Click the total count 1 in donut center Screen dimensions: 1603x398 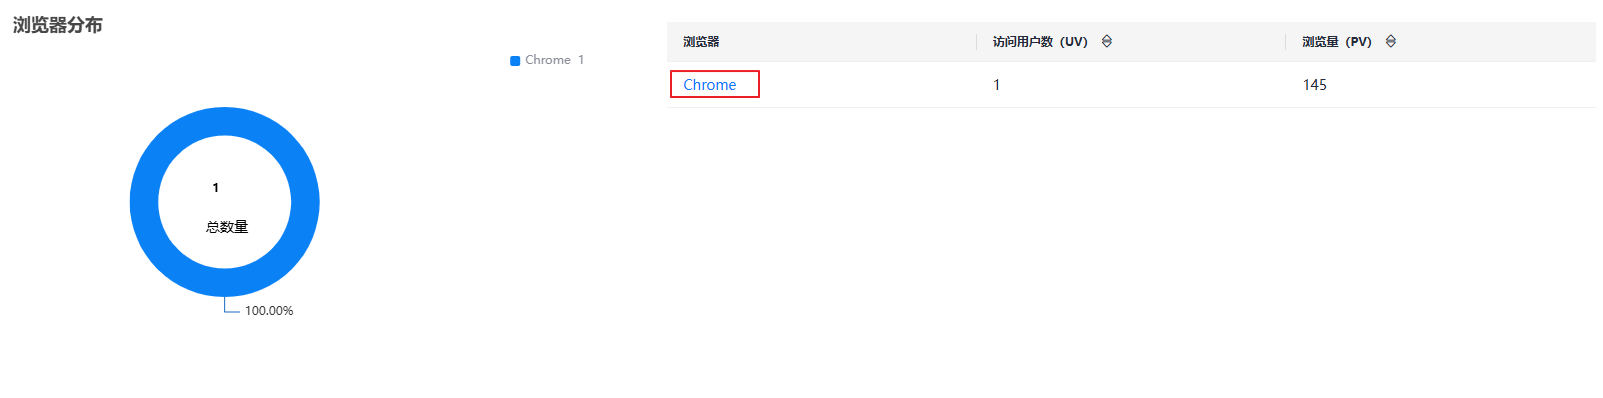pyautogui.click(x=215, y=188)
